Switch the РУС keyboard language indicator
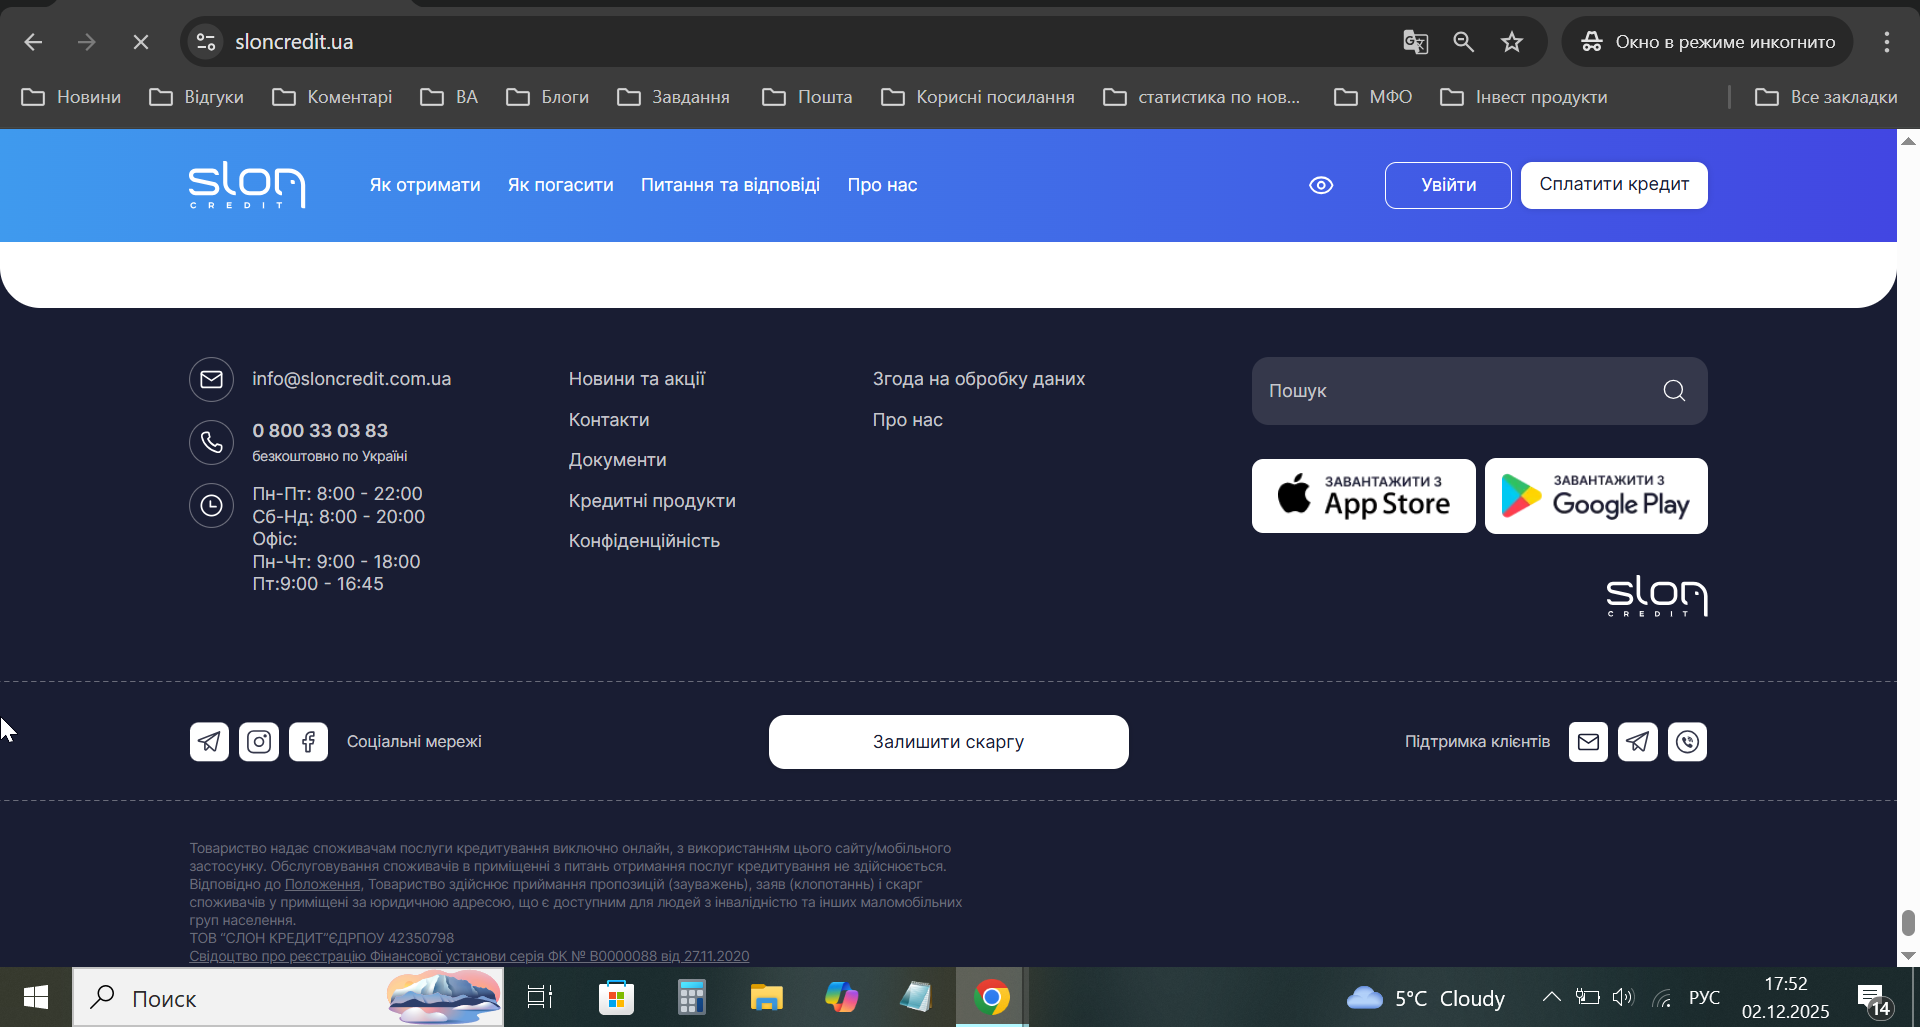Screen dimensions: 1920x1027 [x=1704, y=998]
